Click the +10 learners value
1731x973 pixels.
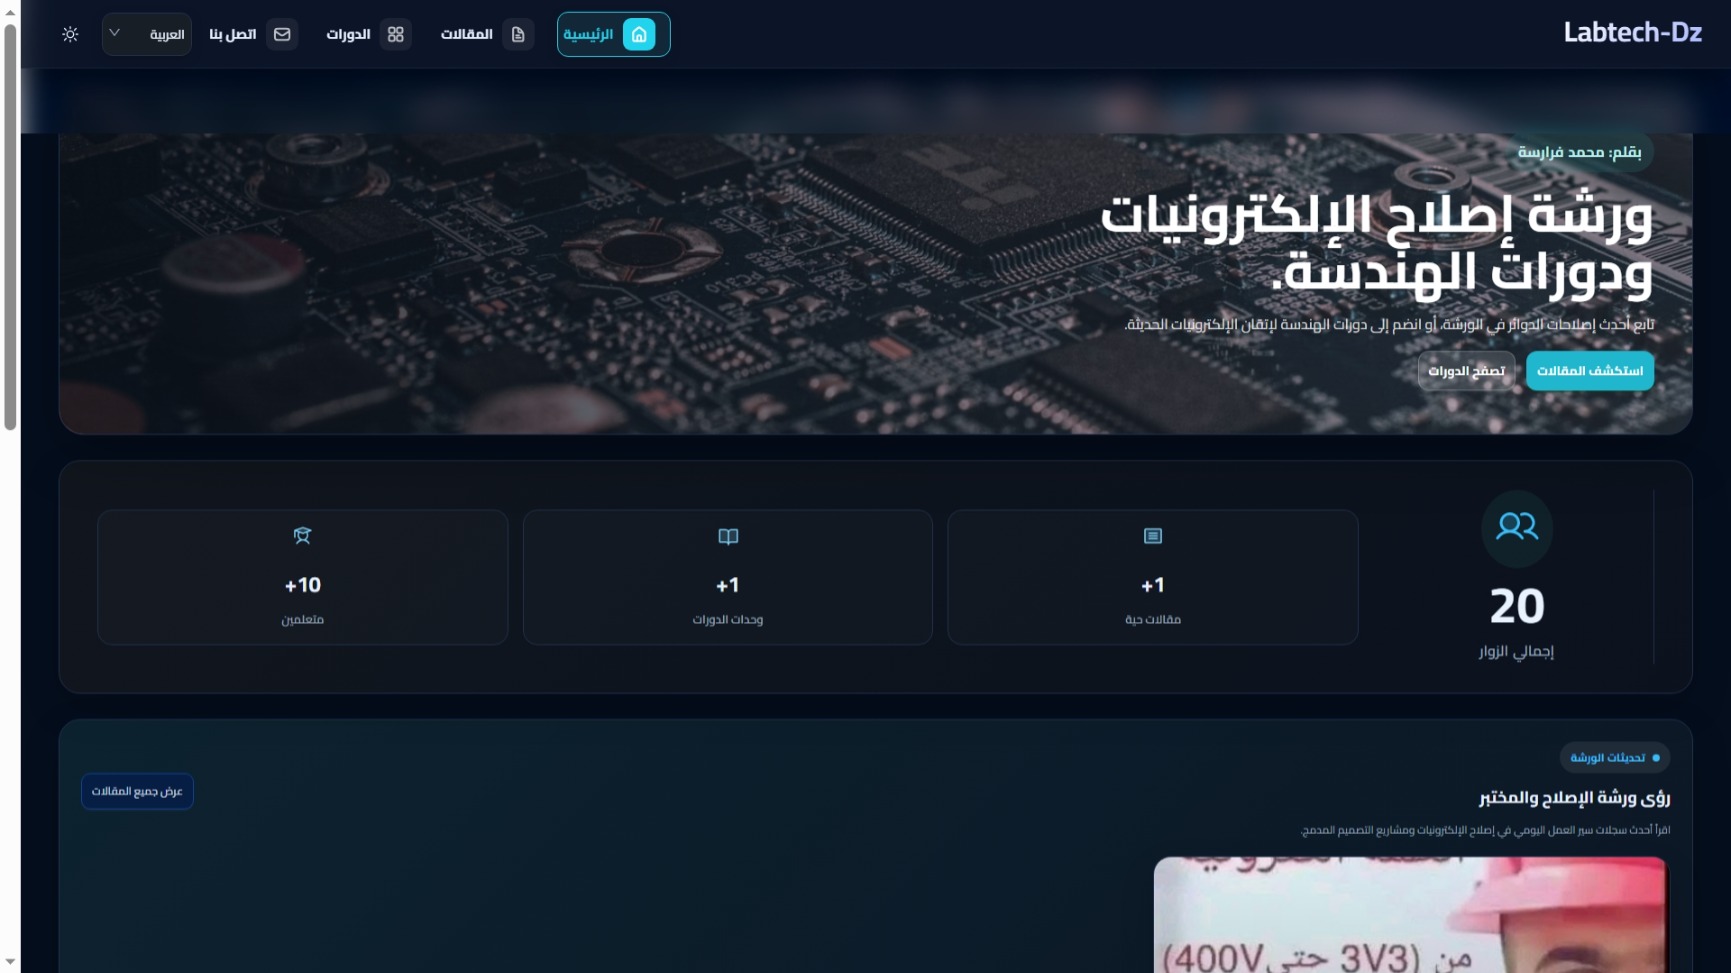pos(302,585)
